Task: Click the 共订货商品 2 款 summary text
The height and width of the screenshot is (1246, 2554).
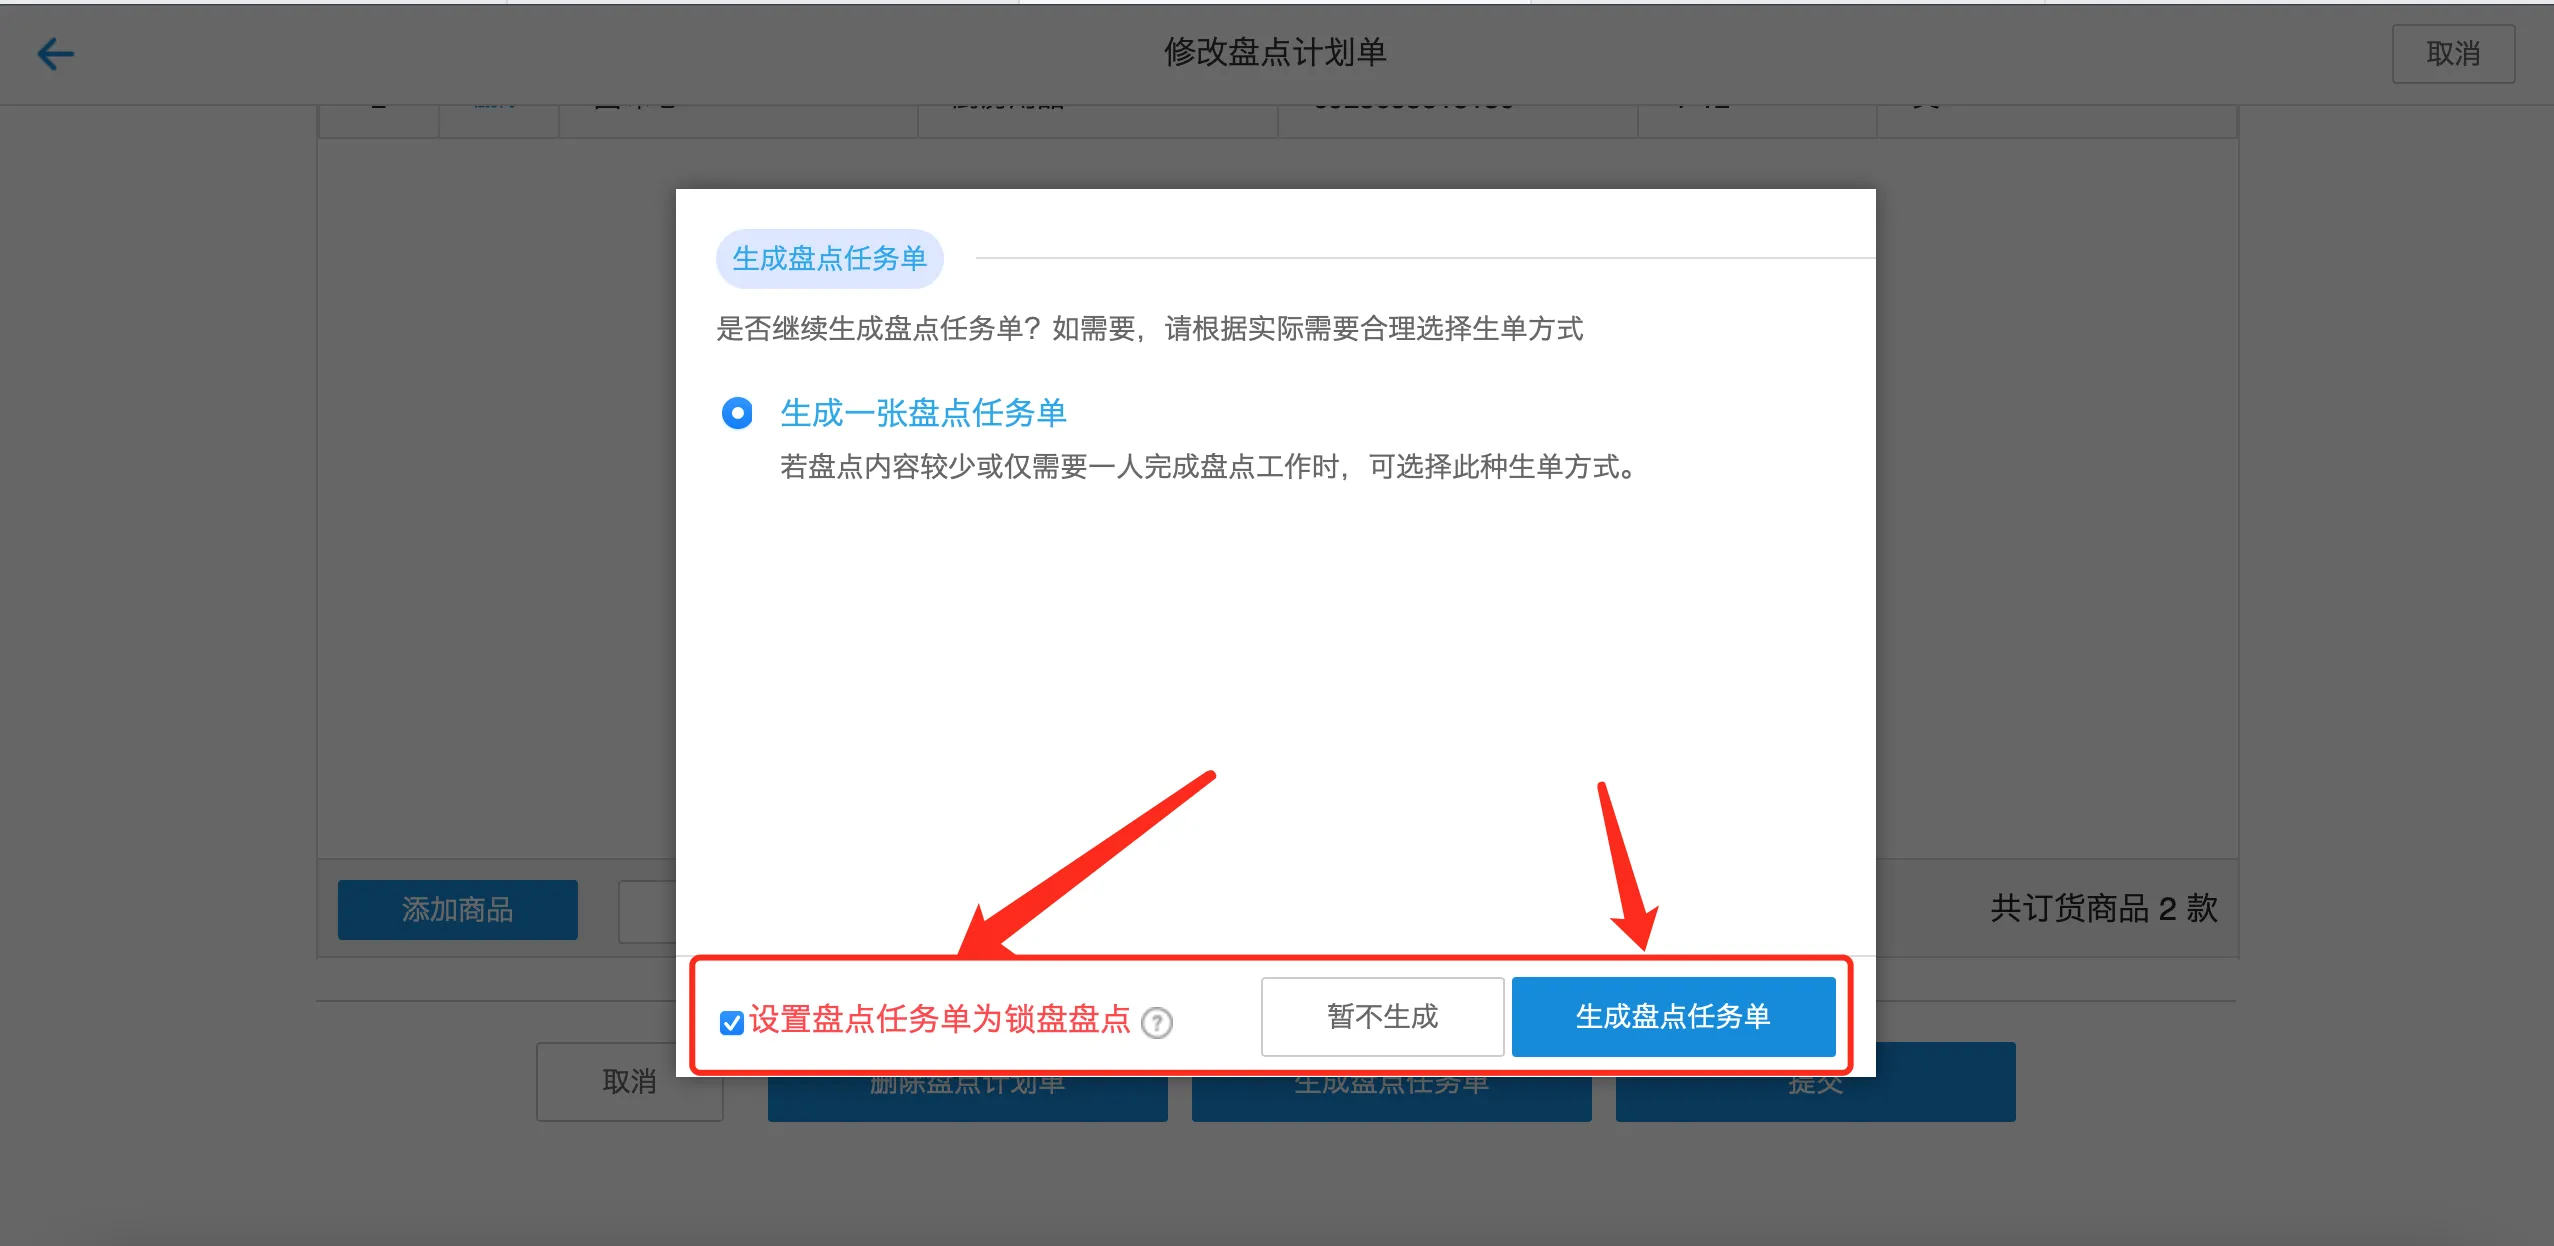Action: (x=2104, y=908)
